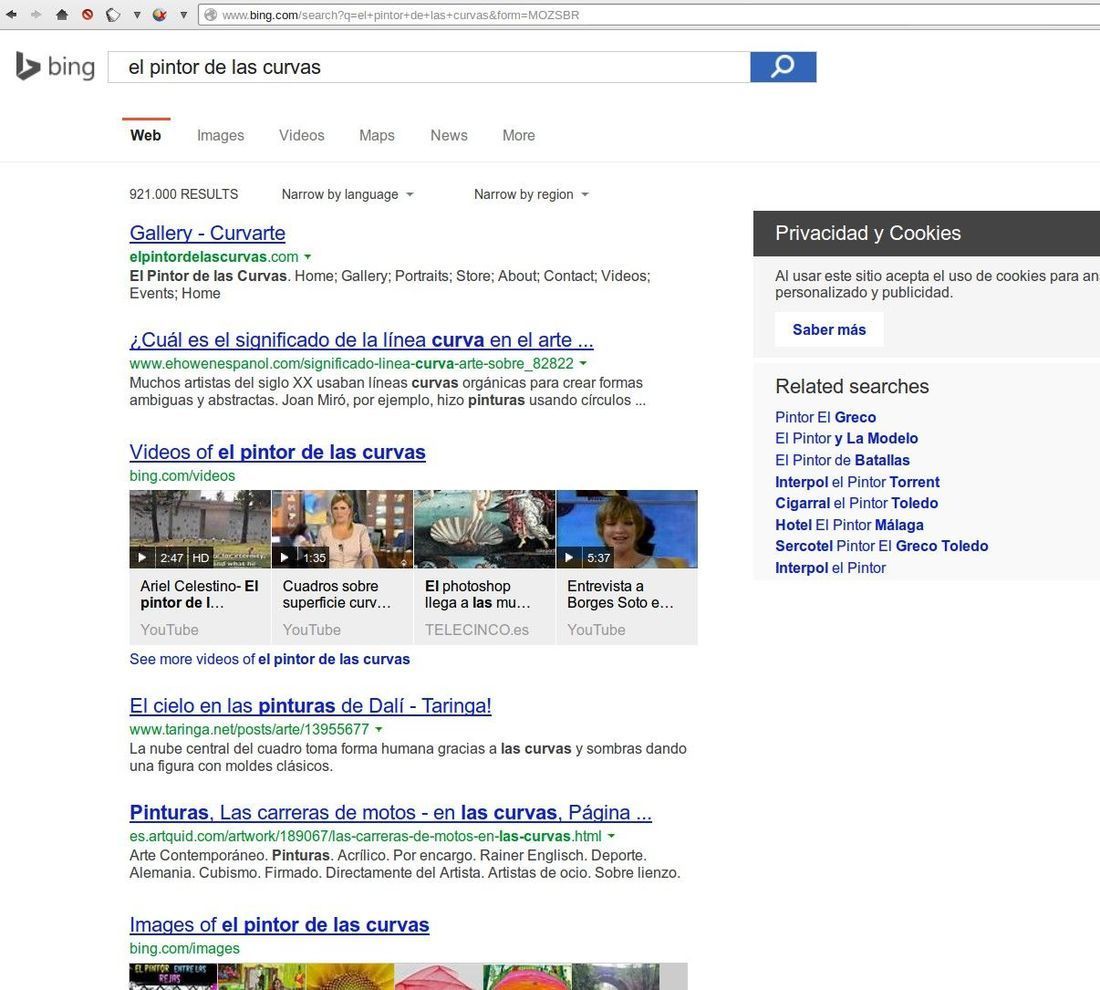Click the red stop/block icon in toolbar
Screen dimensions: 1100x990
point(87,14)
